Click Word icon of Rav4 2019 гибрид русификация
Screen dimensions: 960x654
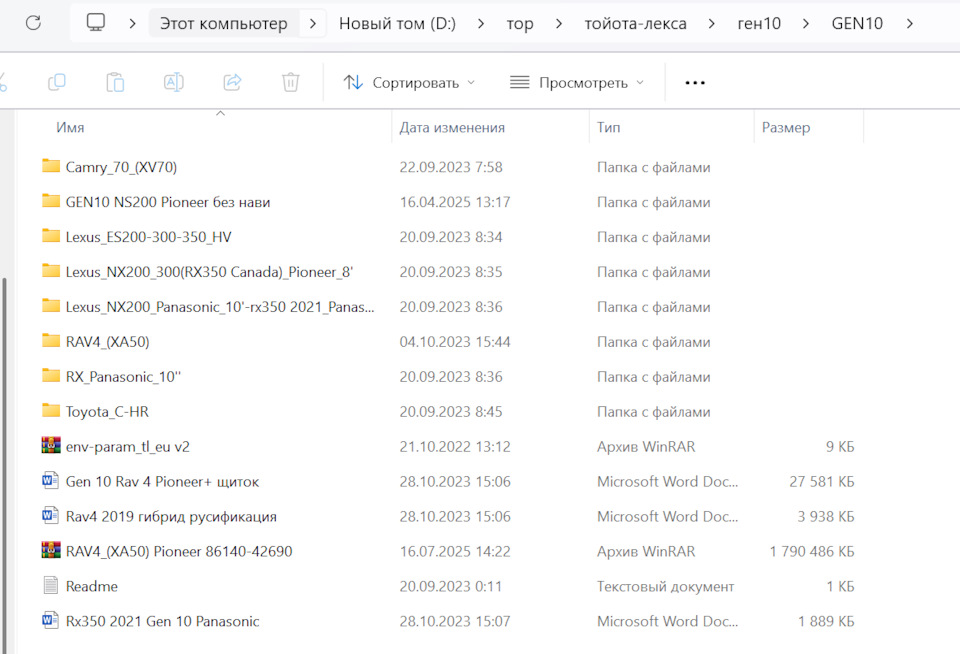point(51,516)
